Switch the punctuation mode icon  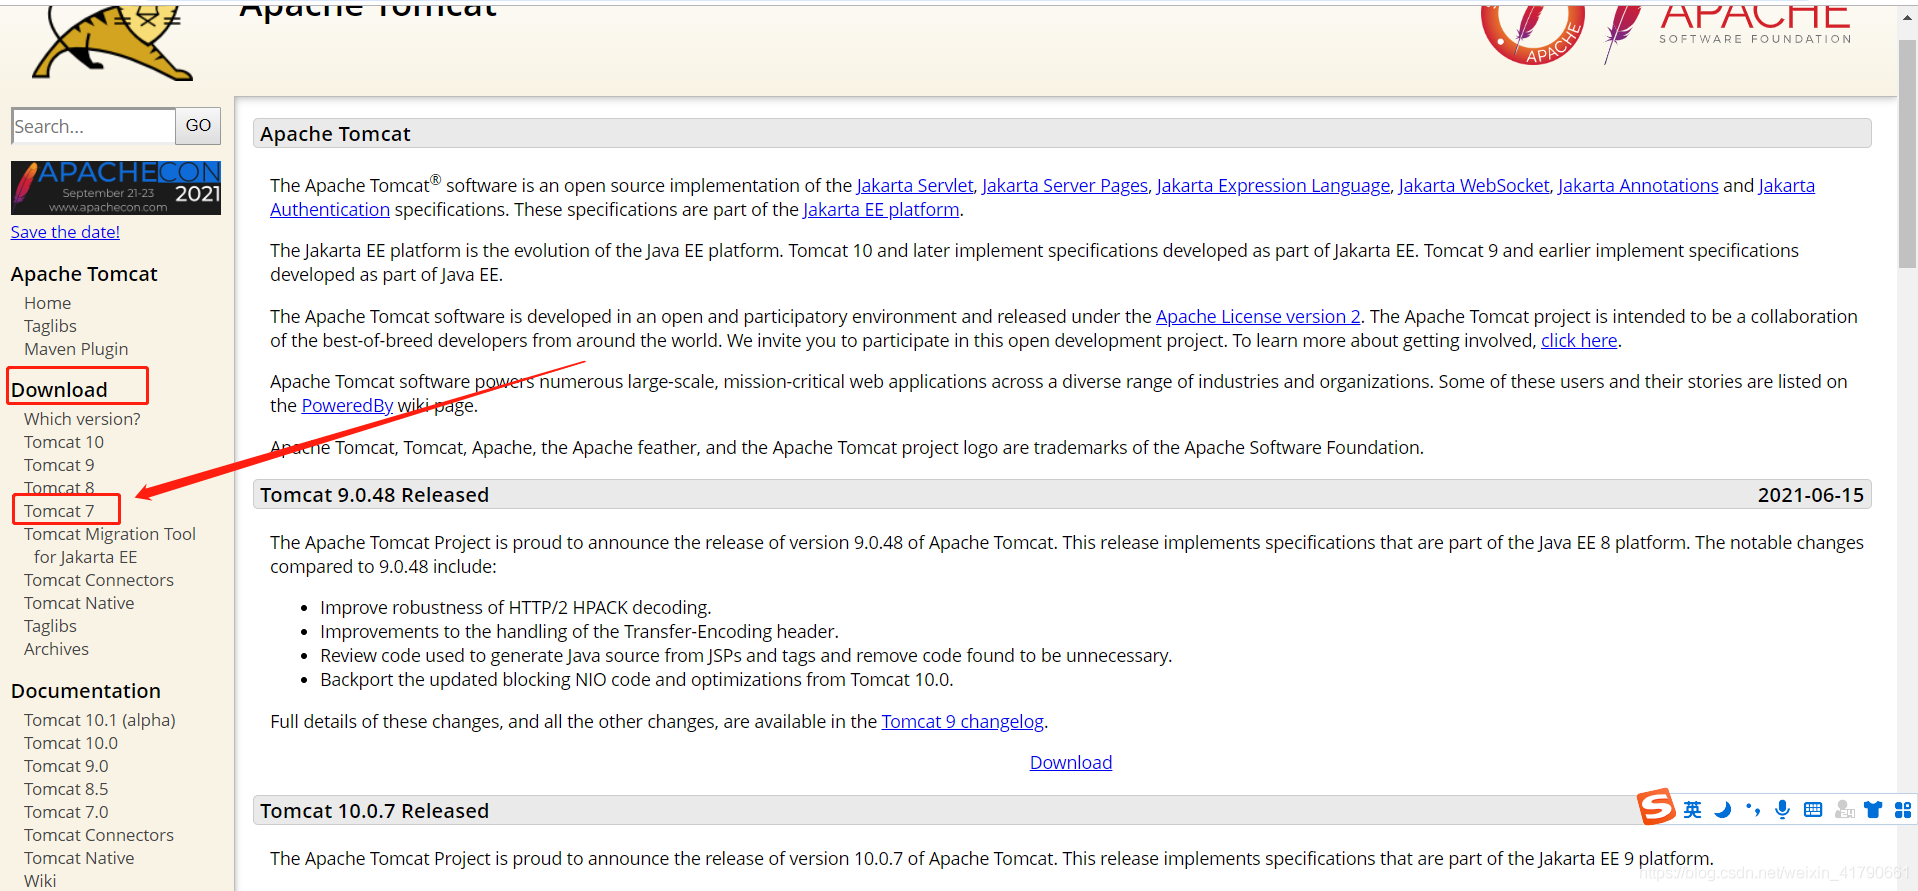click(x=1752, y=810)
